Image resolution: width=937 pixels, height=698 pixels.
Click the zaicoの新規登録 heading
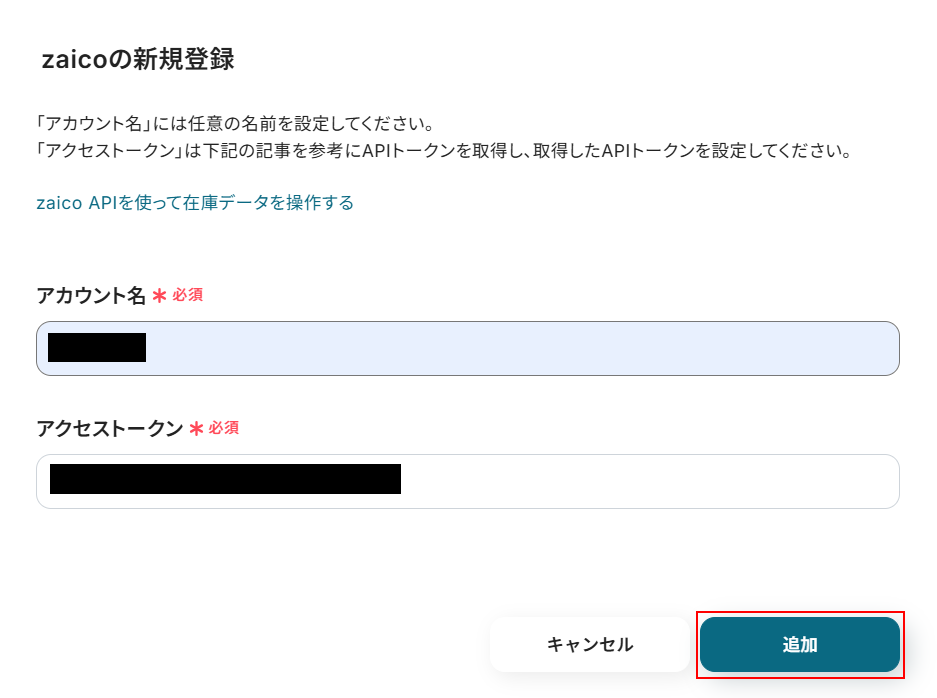tap(138, 60)
